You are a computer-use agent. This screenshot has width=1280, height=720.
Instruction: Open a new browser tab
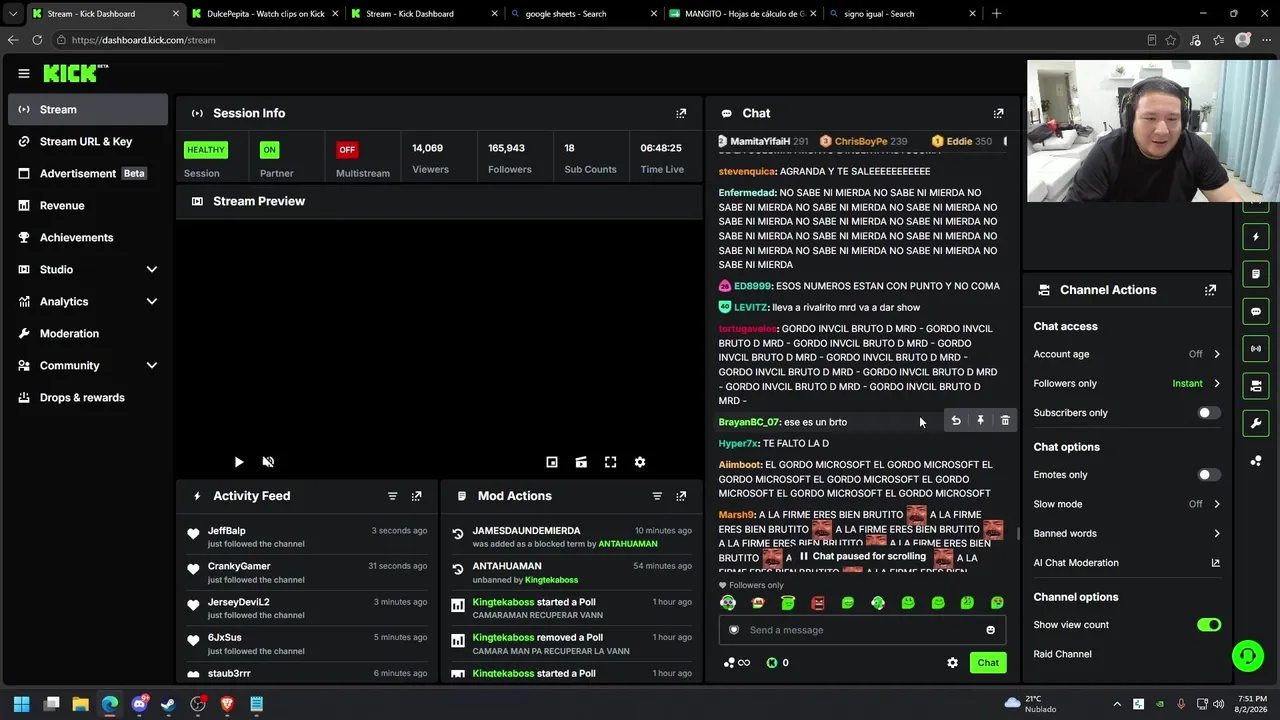tap(996, 14)
